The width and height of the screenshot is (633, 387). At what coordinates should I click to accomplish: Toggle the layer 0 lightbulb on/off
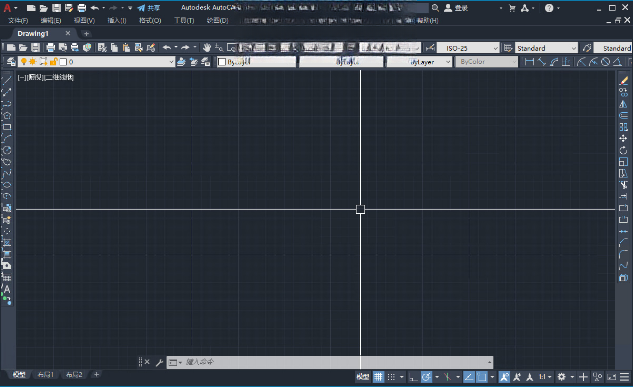pyautogui.click(x=24, y=61)
